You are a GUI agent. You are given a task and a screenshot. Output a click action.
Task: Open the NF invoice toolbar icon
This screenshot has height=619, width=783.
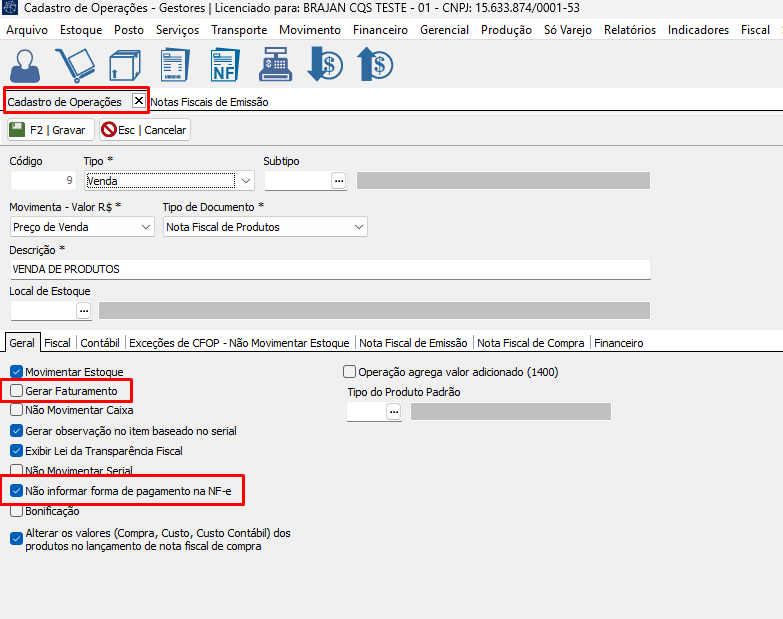click(224, 65)
